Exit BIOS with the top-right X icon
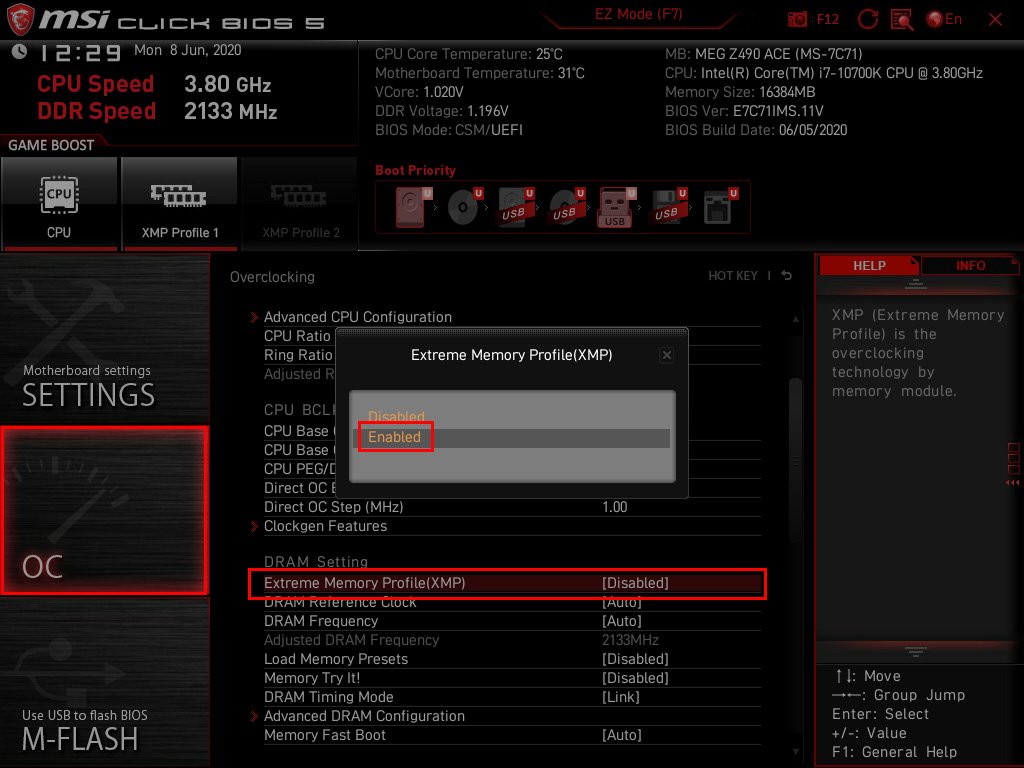1024x768 pixels. (x=995, y=20)
